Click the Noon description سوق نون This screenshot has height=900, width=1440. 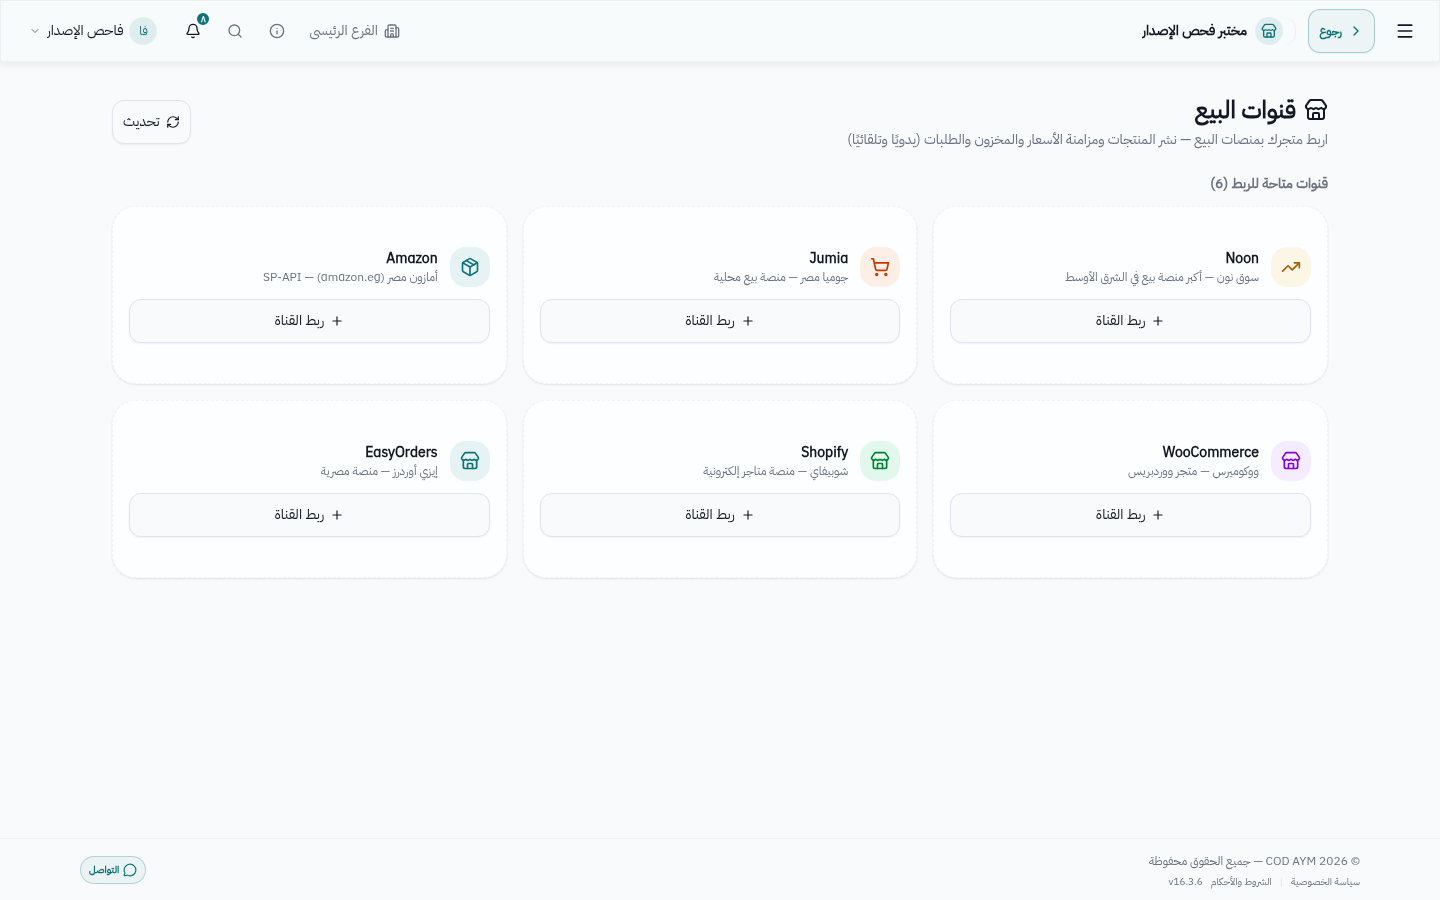[x=1162, y=277]
